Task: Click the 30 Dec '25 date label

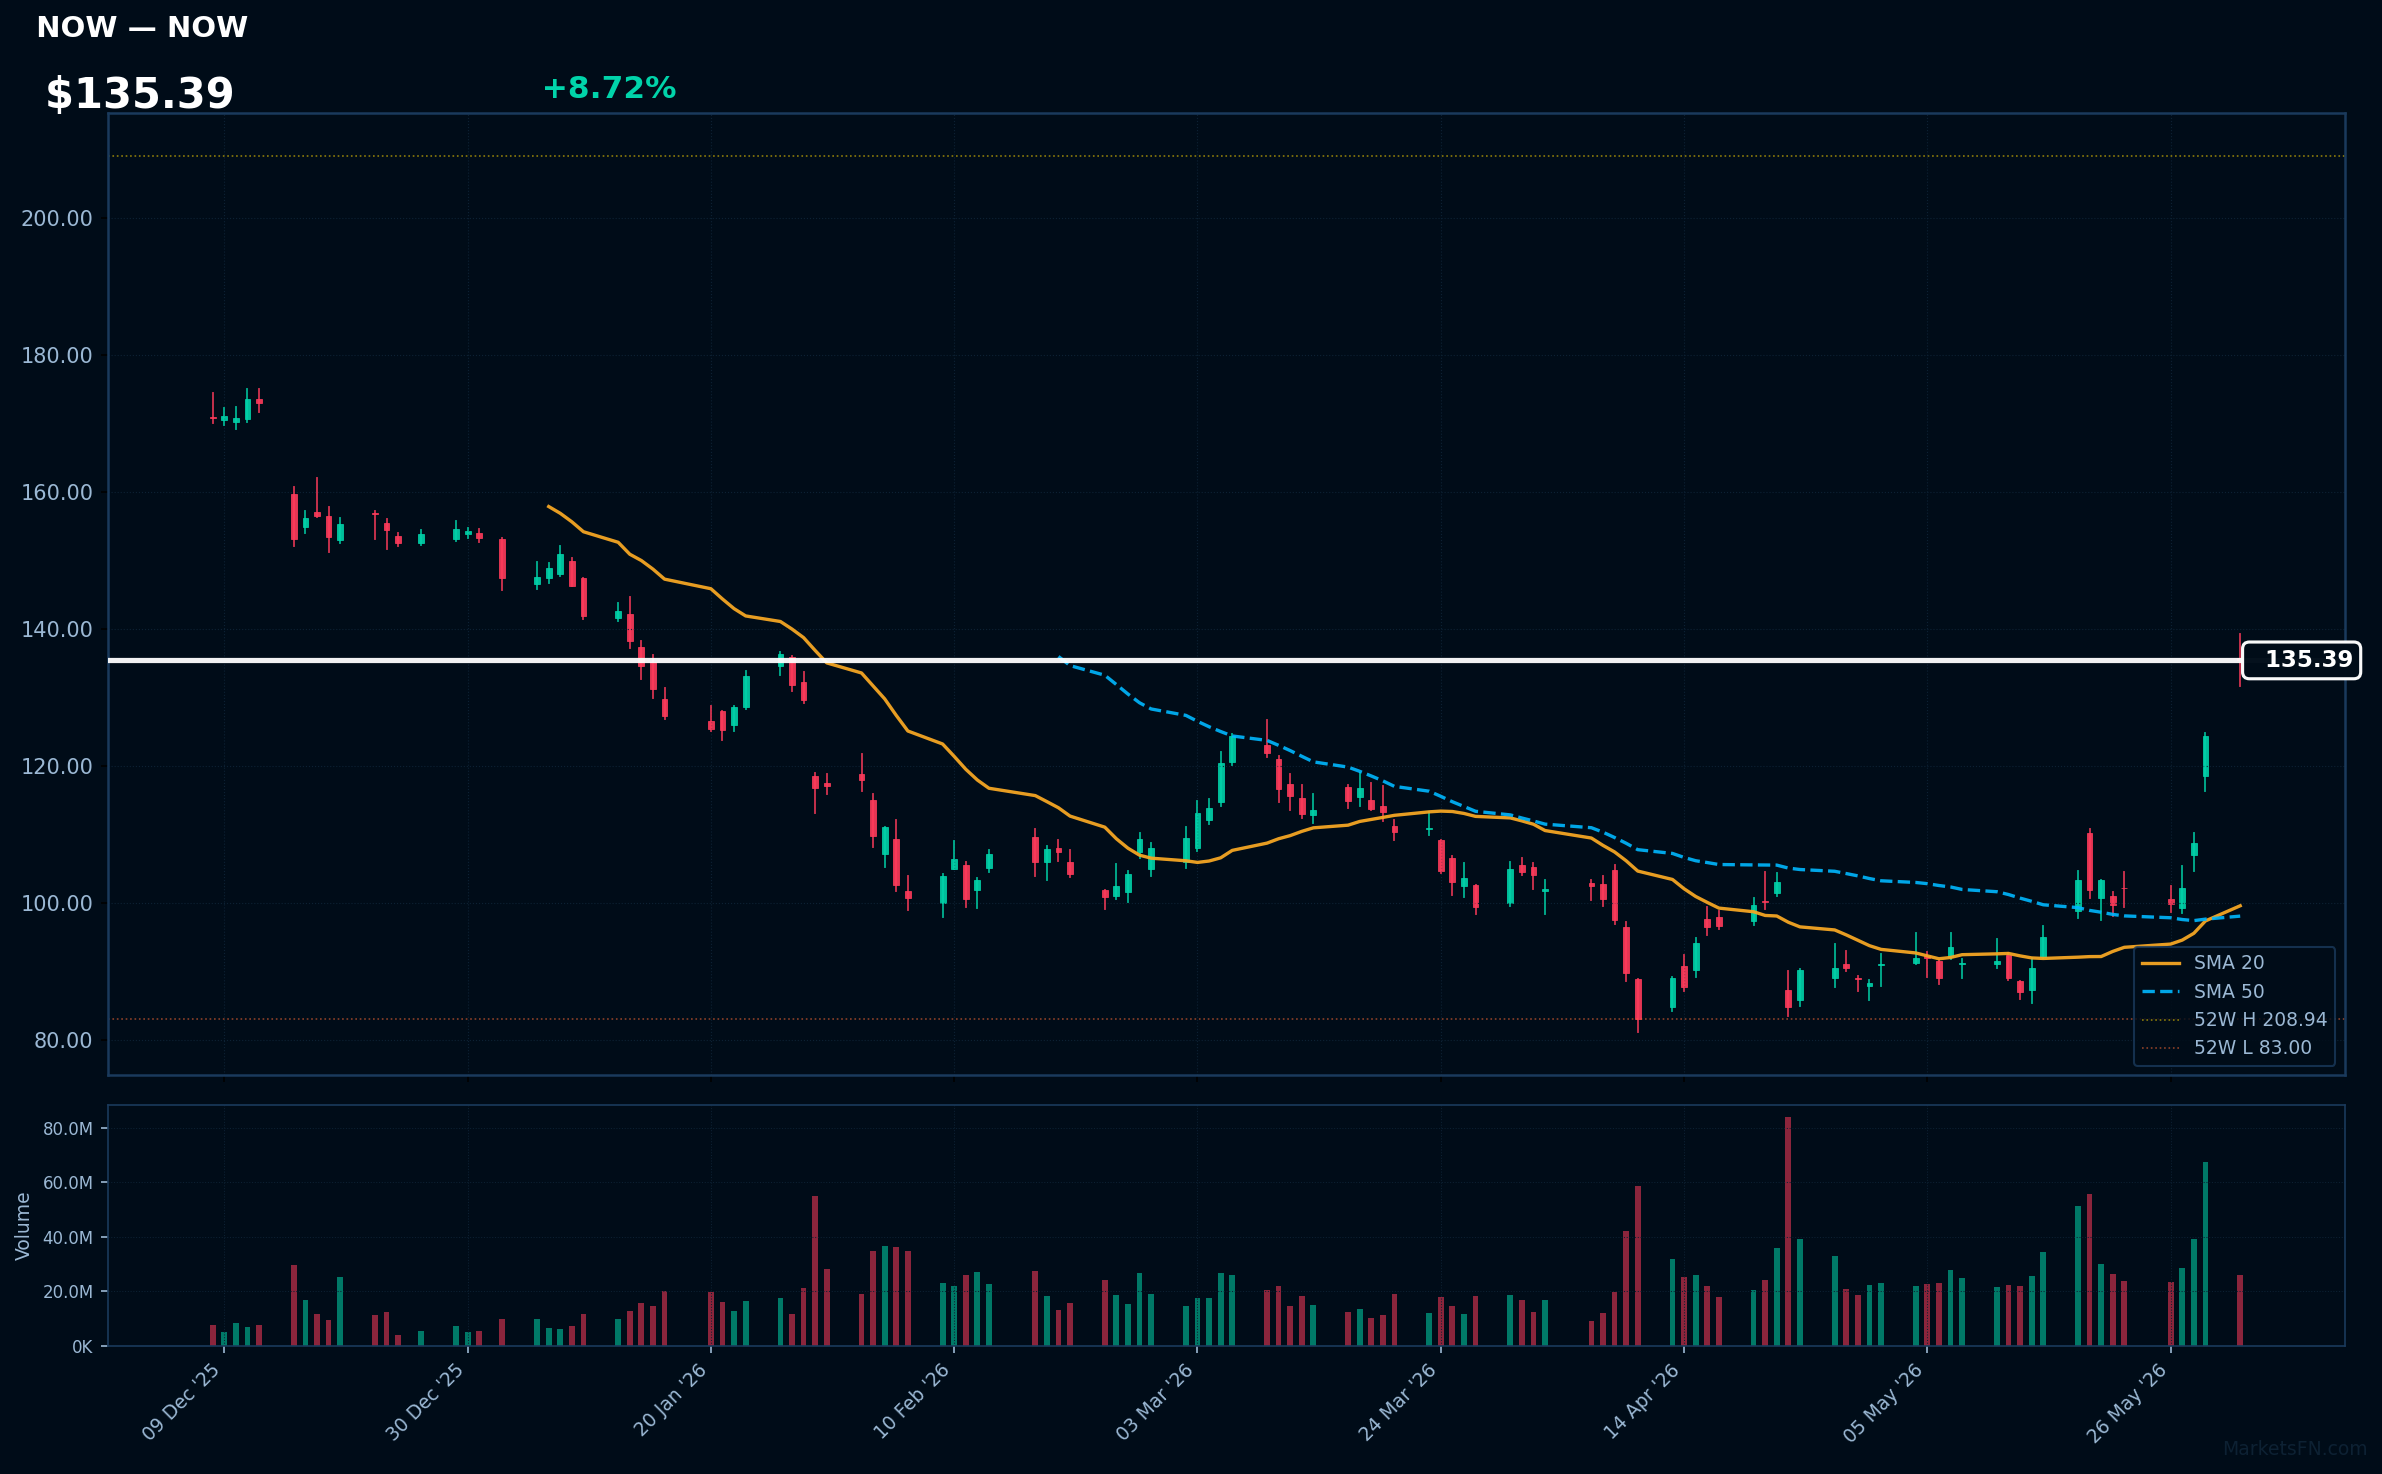Action: pos(425,1402)
